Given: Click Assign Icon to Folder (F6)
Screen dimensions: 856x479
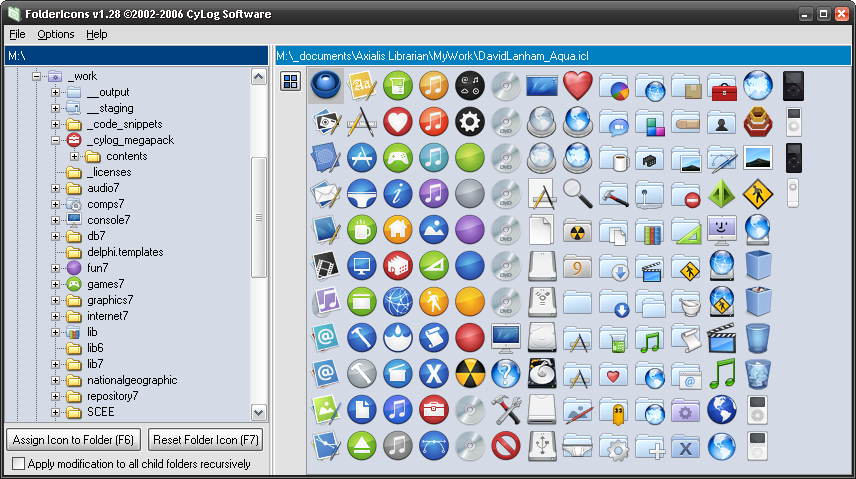Looking at the screenshot, I should (x=73, y=440).
